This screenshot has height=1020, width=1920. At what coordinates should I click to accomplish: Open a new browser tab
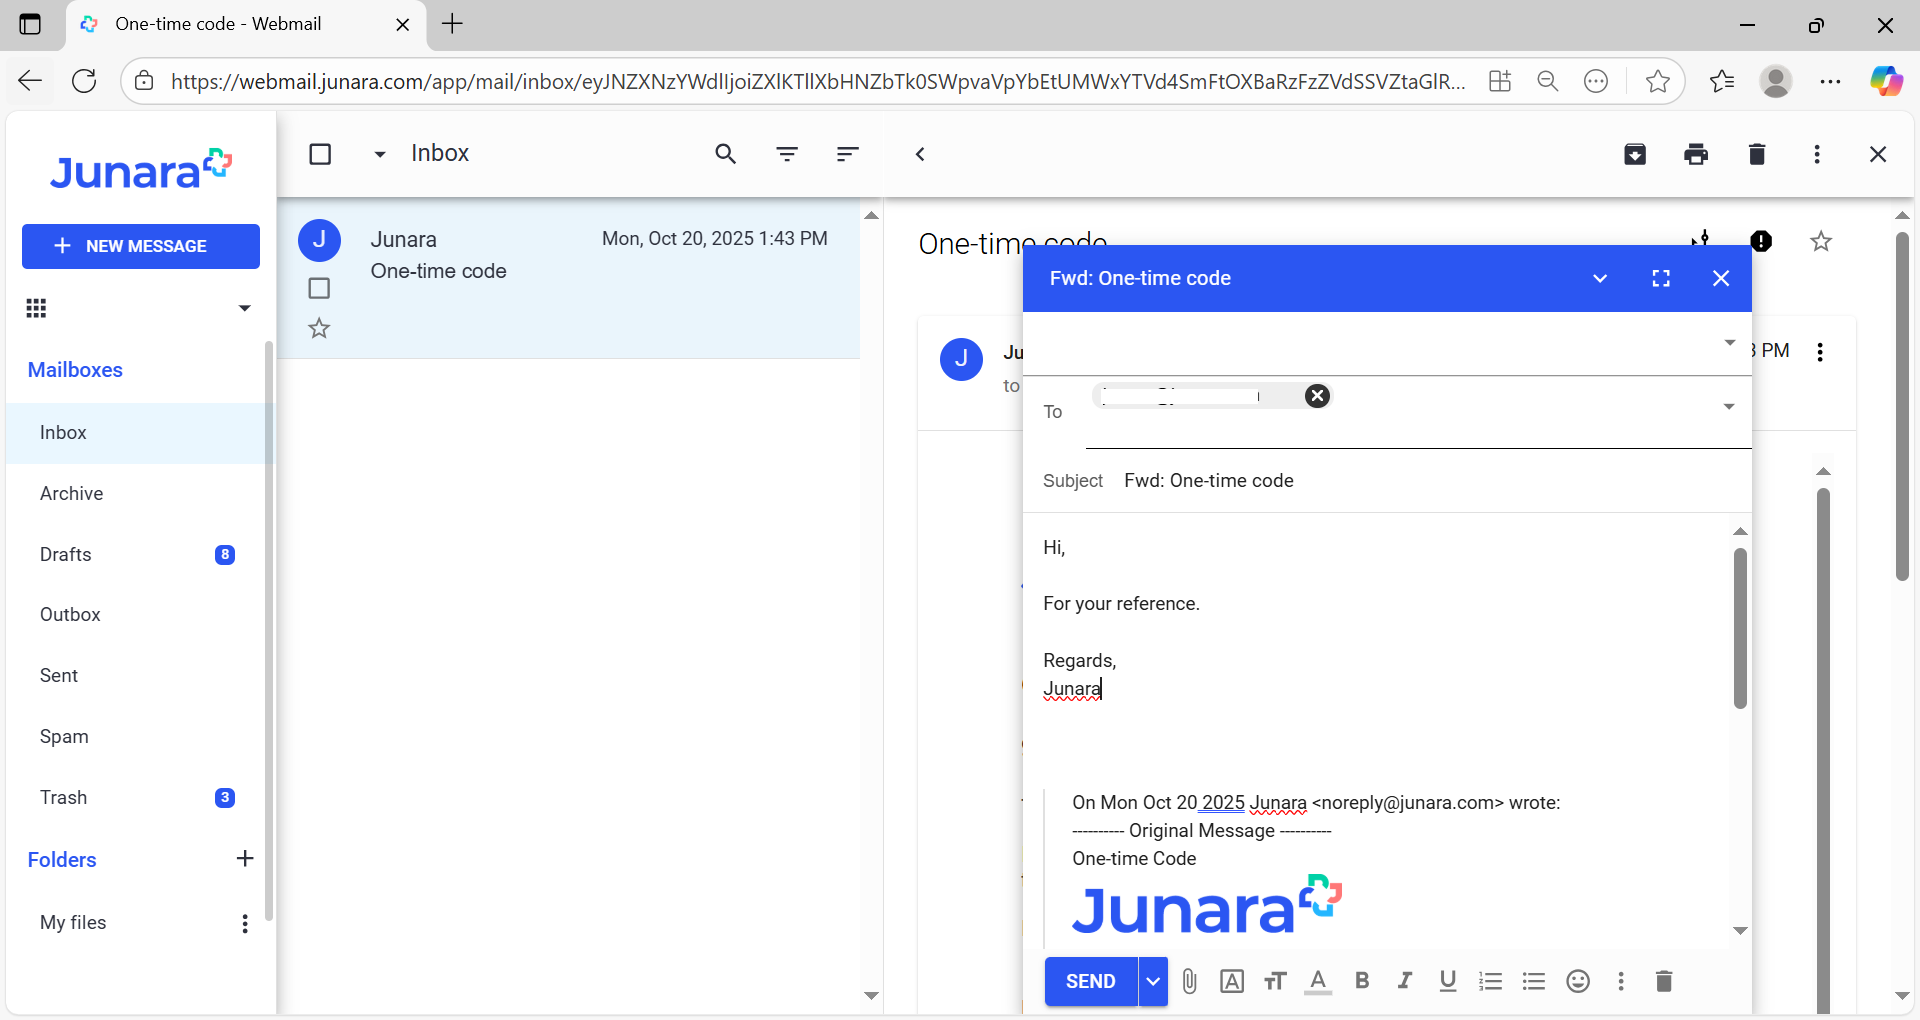(x=453, y=24)
